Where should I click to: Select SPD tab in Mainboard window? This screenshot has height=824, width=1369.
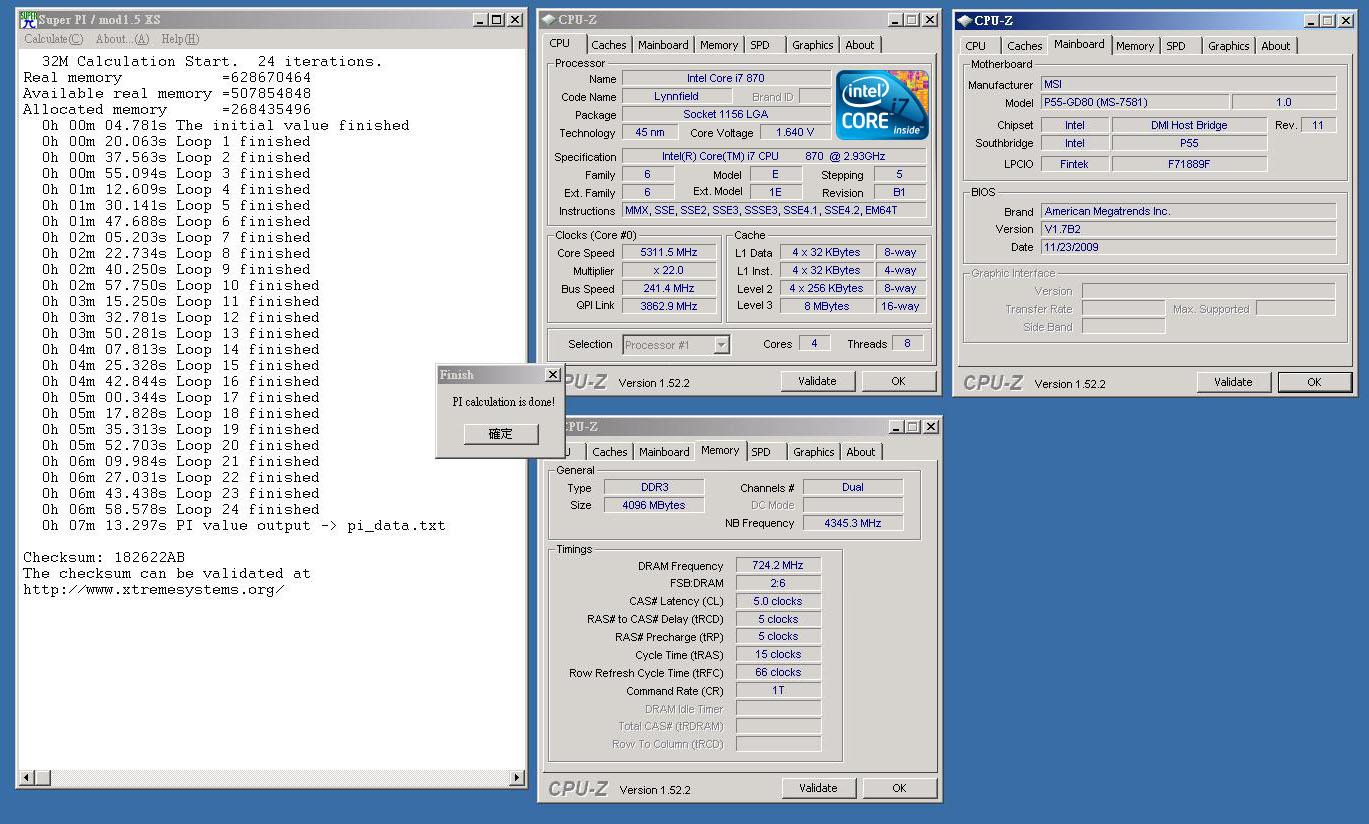[x=1176, y=46]
